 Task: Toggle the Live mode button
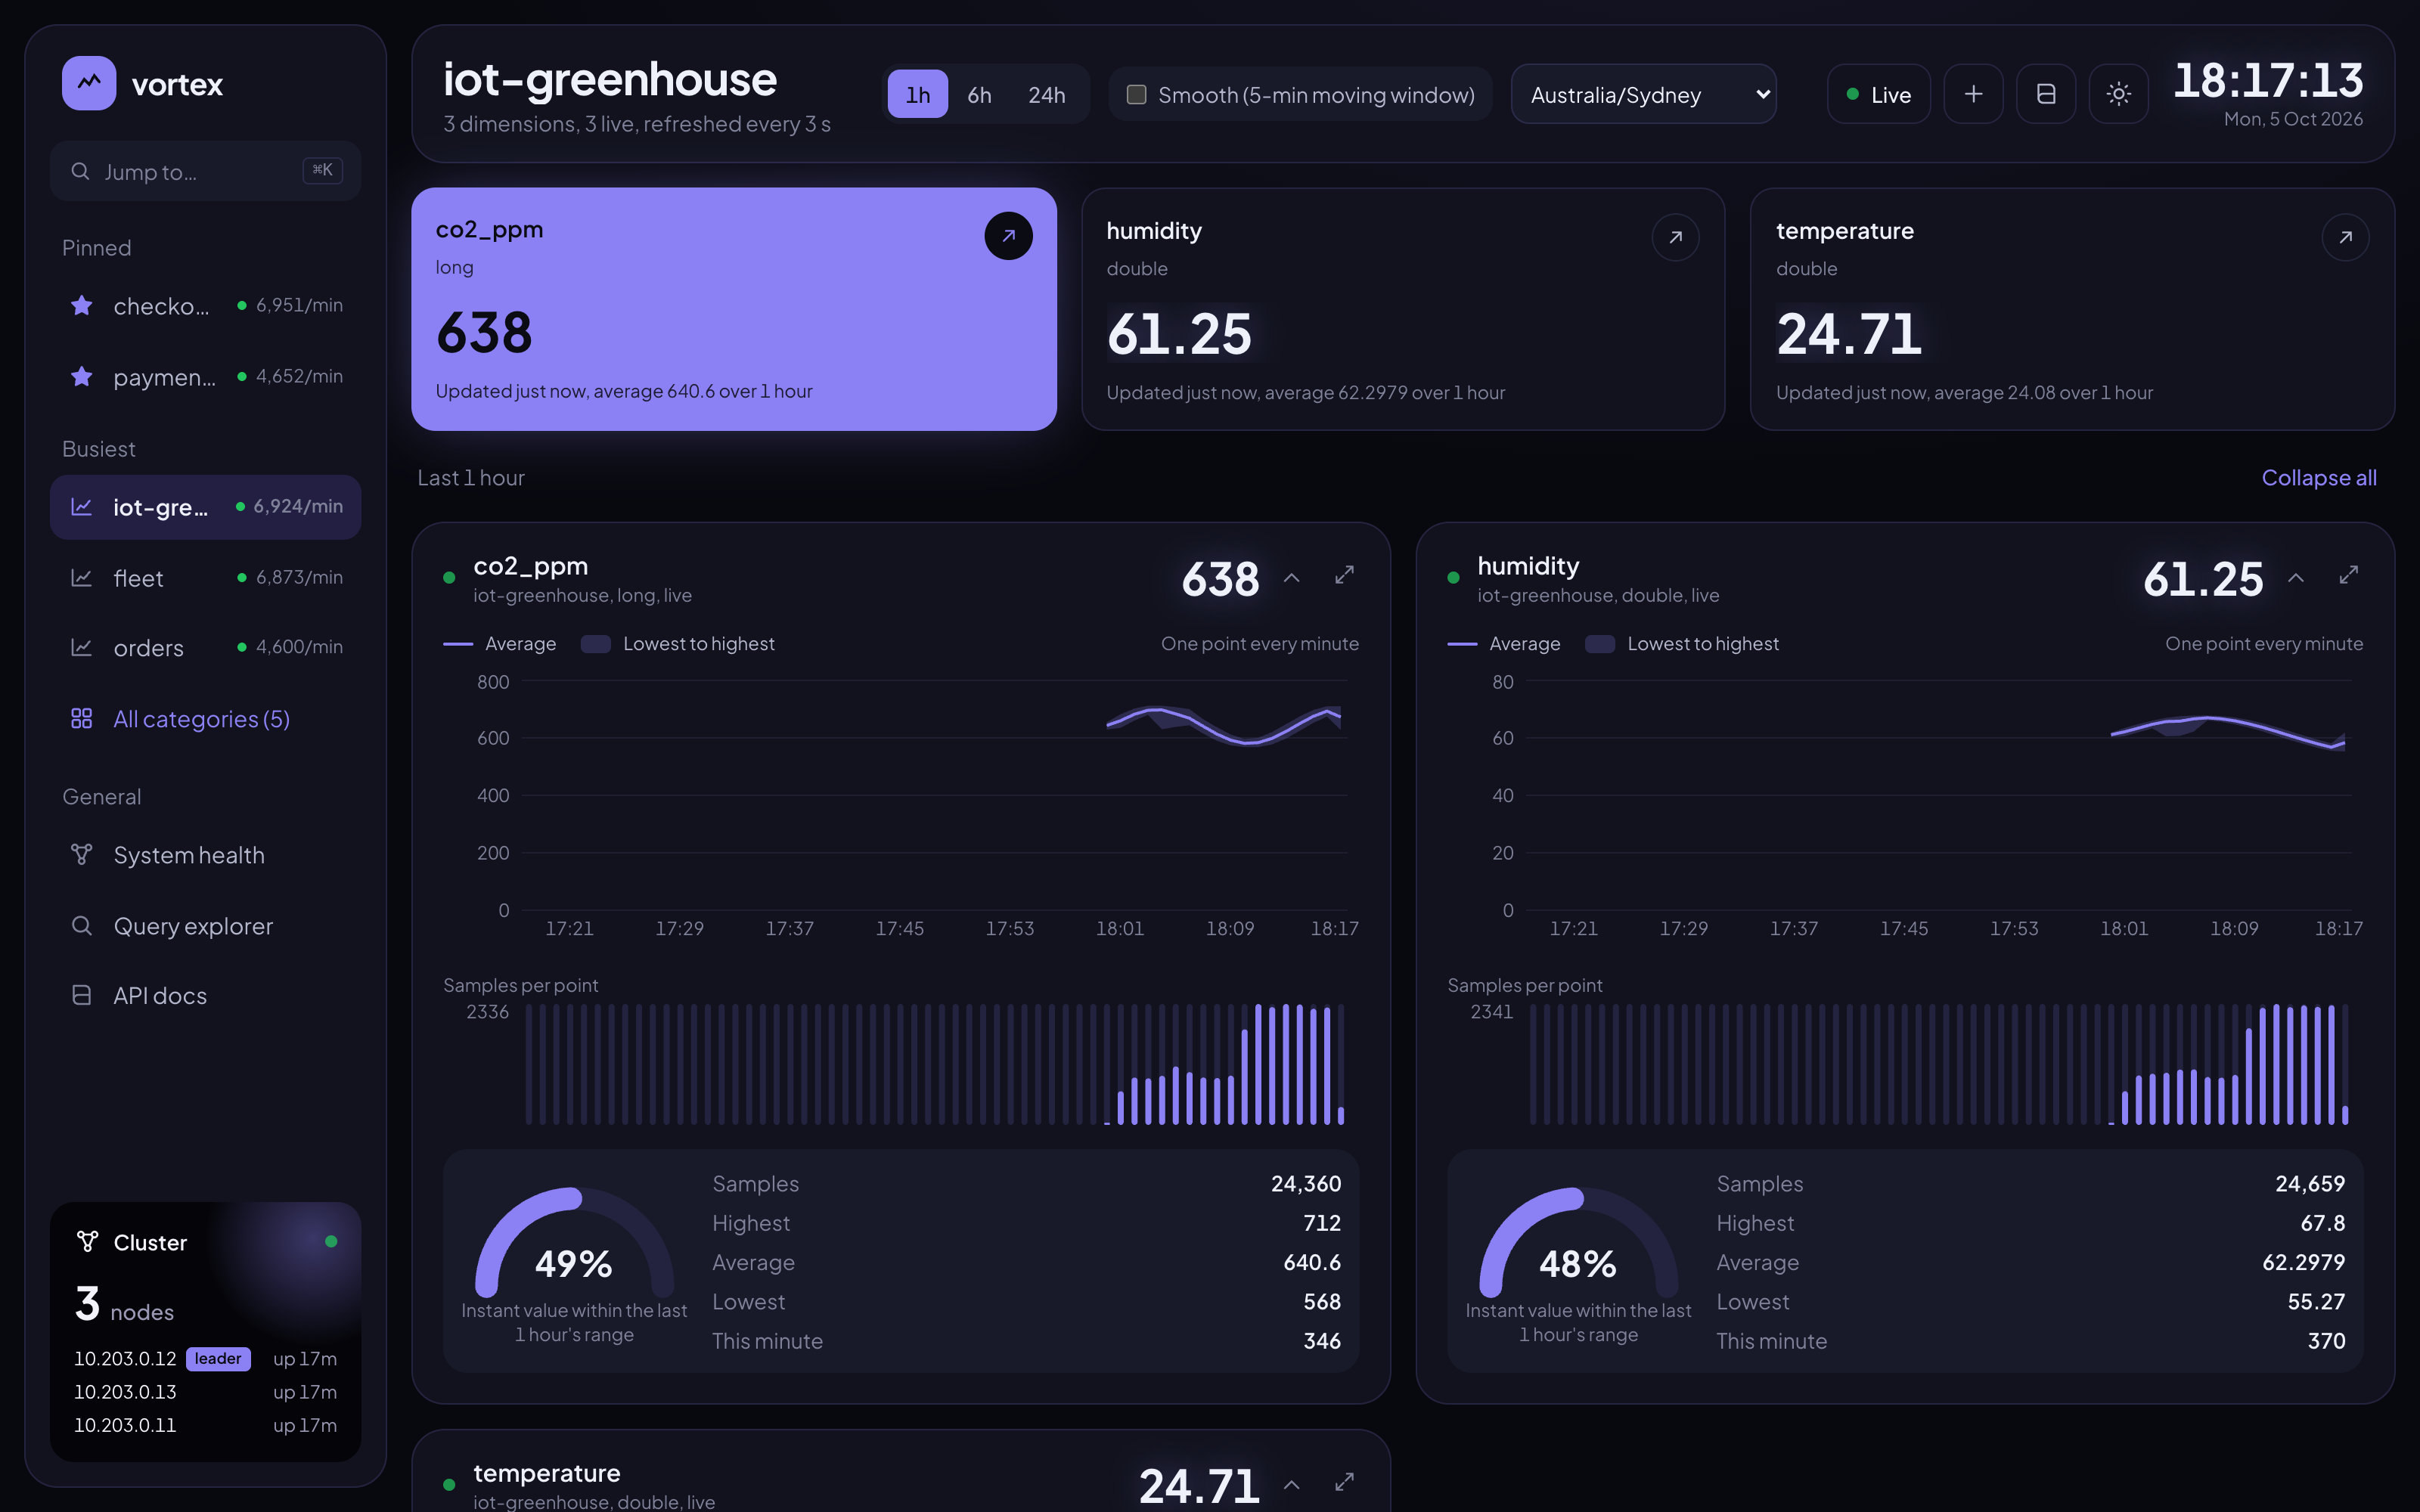point(1878,94)
